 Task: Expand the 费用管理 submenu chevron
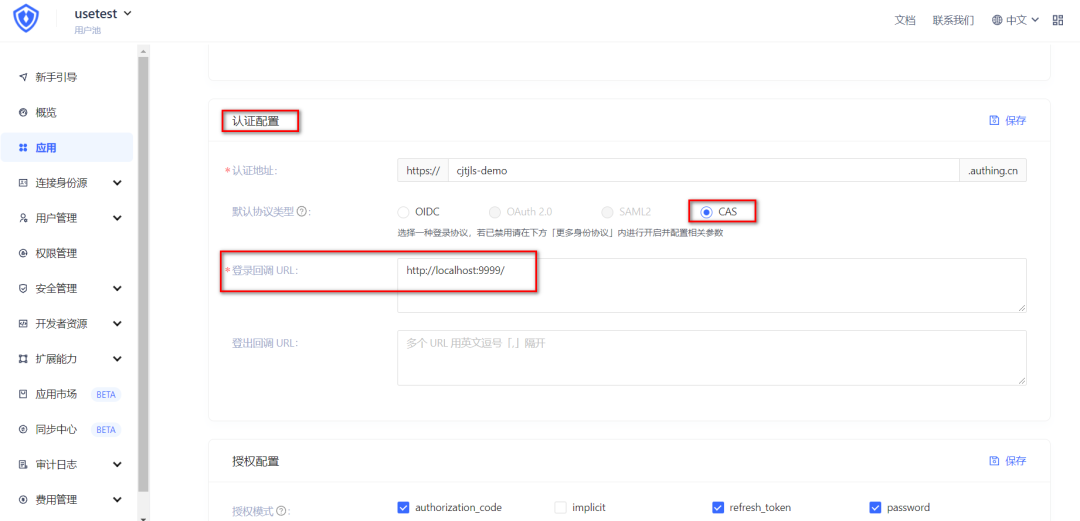tap(117, 500)
